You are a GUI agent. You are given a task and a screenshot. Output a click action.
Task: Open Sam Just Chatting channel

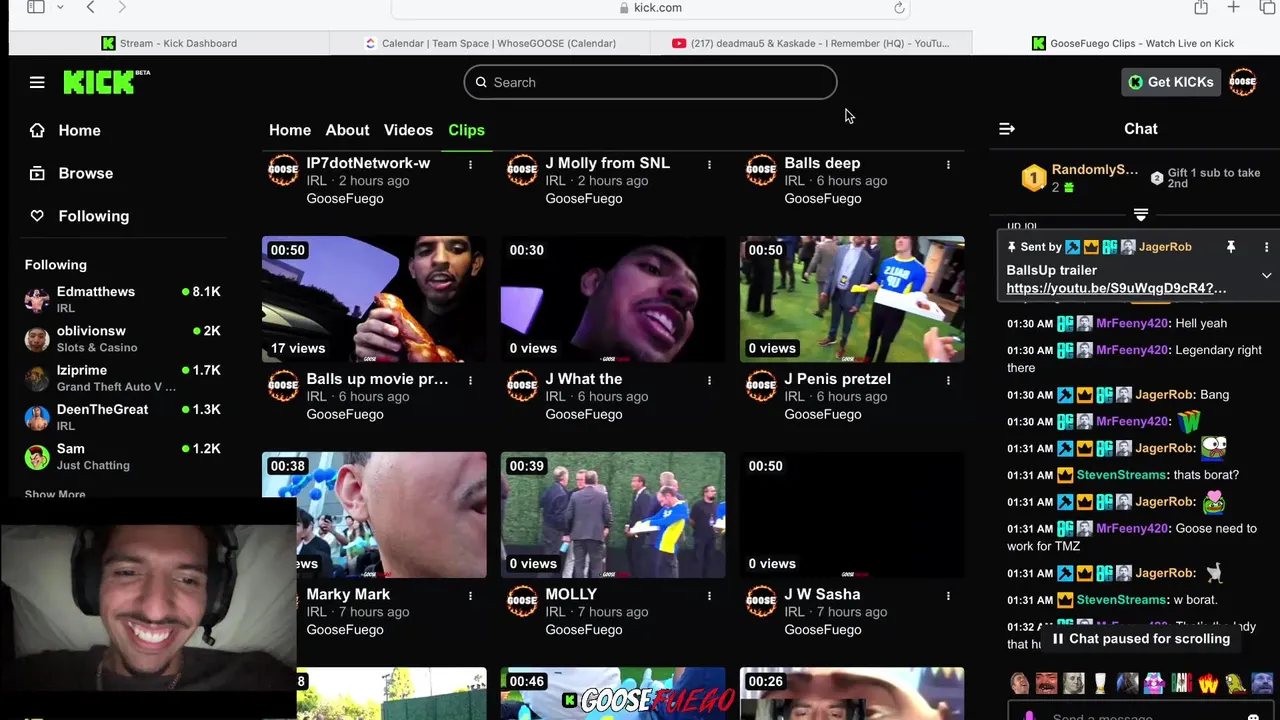point(123,456)
